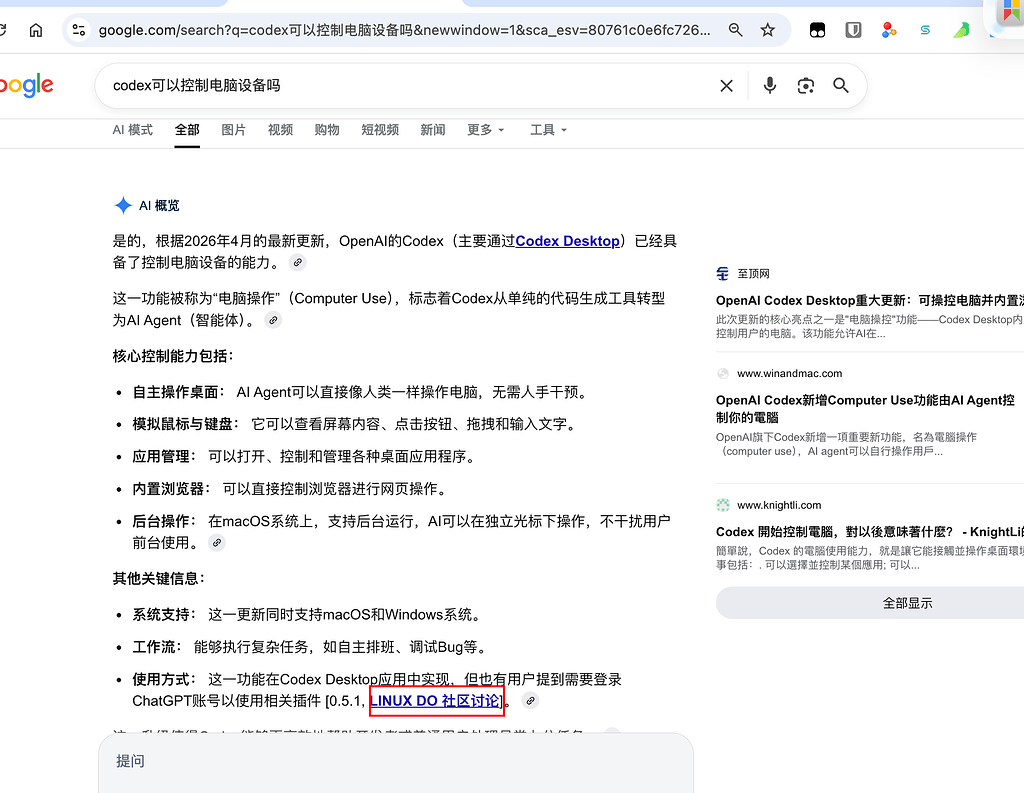
Task: Switch to 短视频 tab
Action: point(380,130)
